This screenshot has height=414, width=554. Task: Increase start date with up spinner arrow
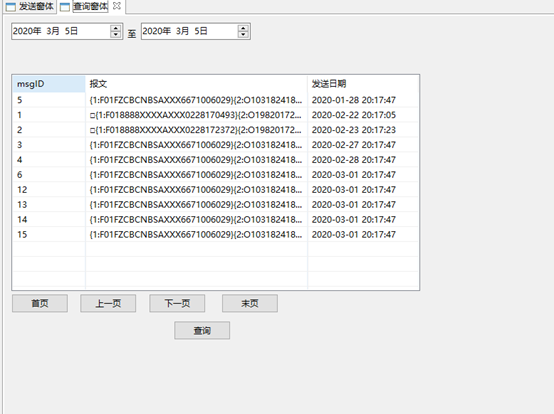coord(116,28)
